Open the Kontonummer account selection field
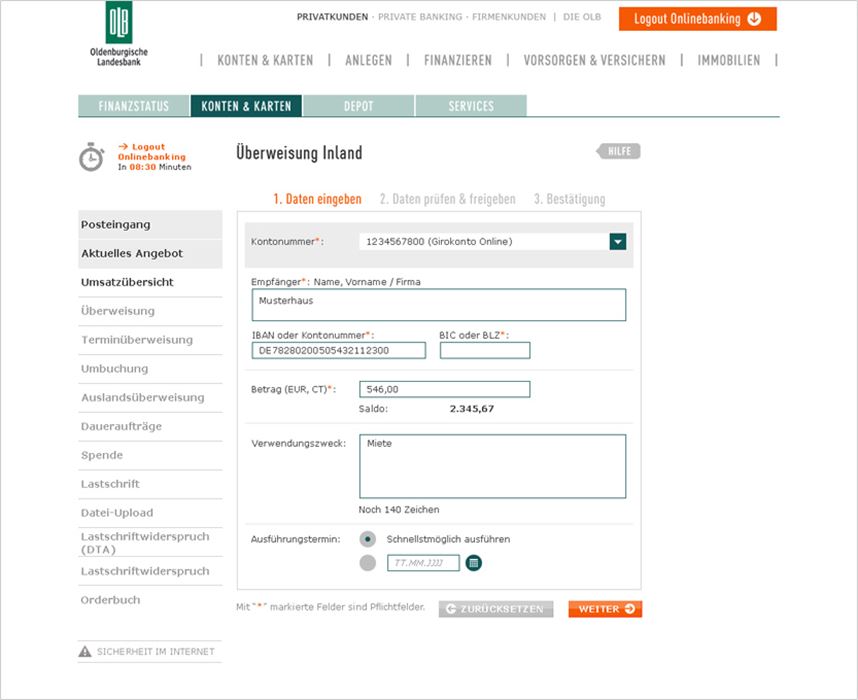858x700 pixels. 492,241
